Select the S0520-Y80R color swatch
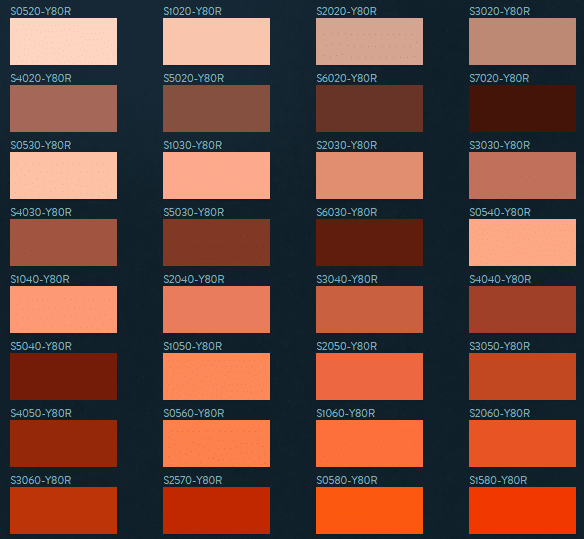 [63, 41]
